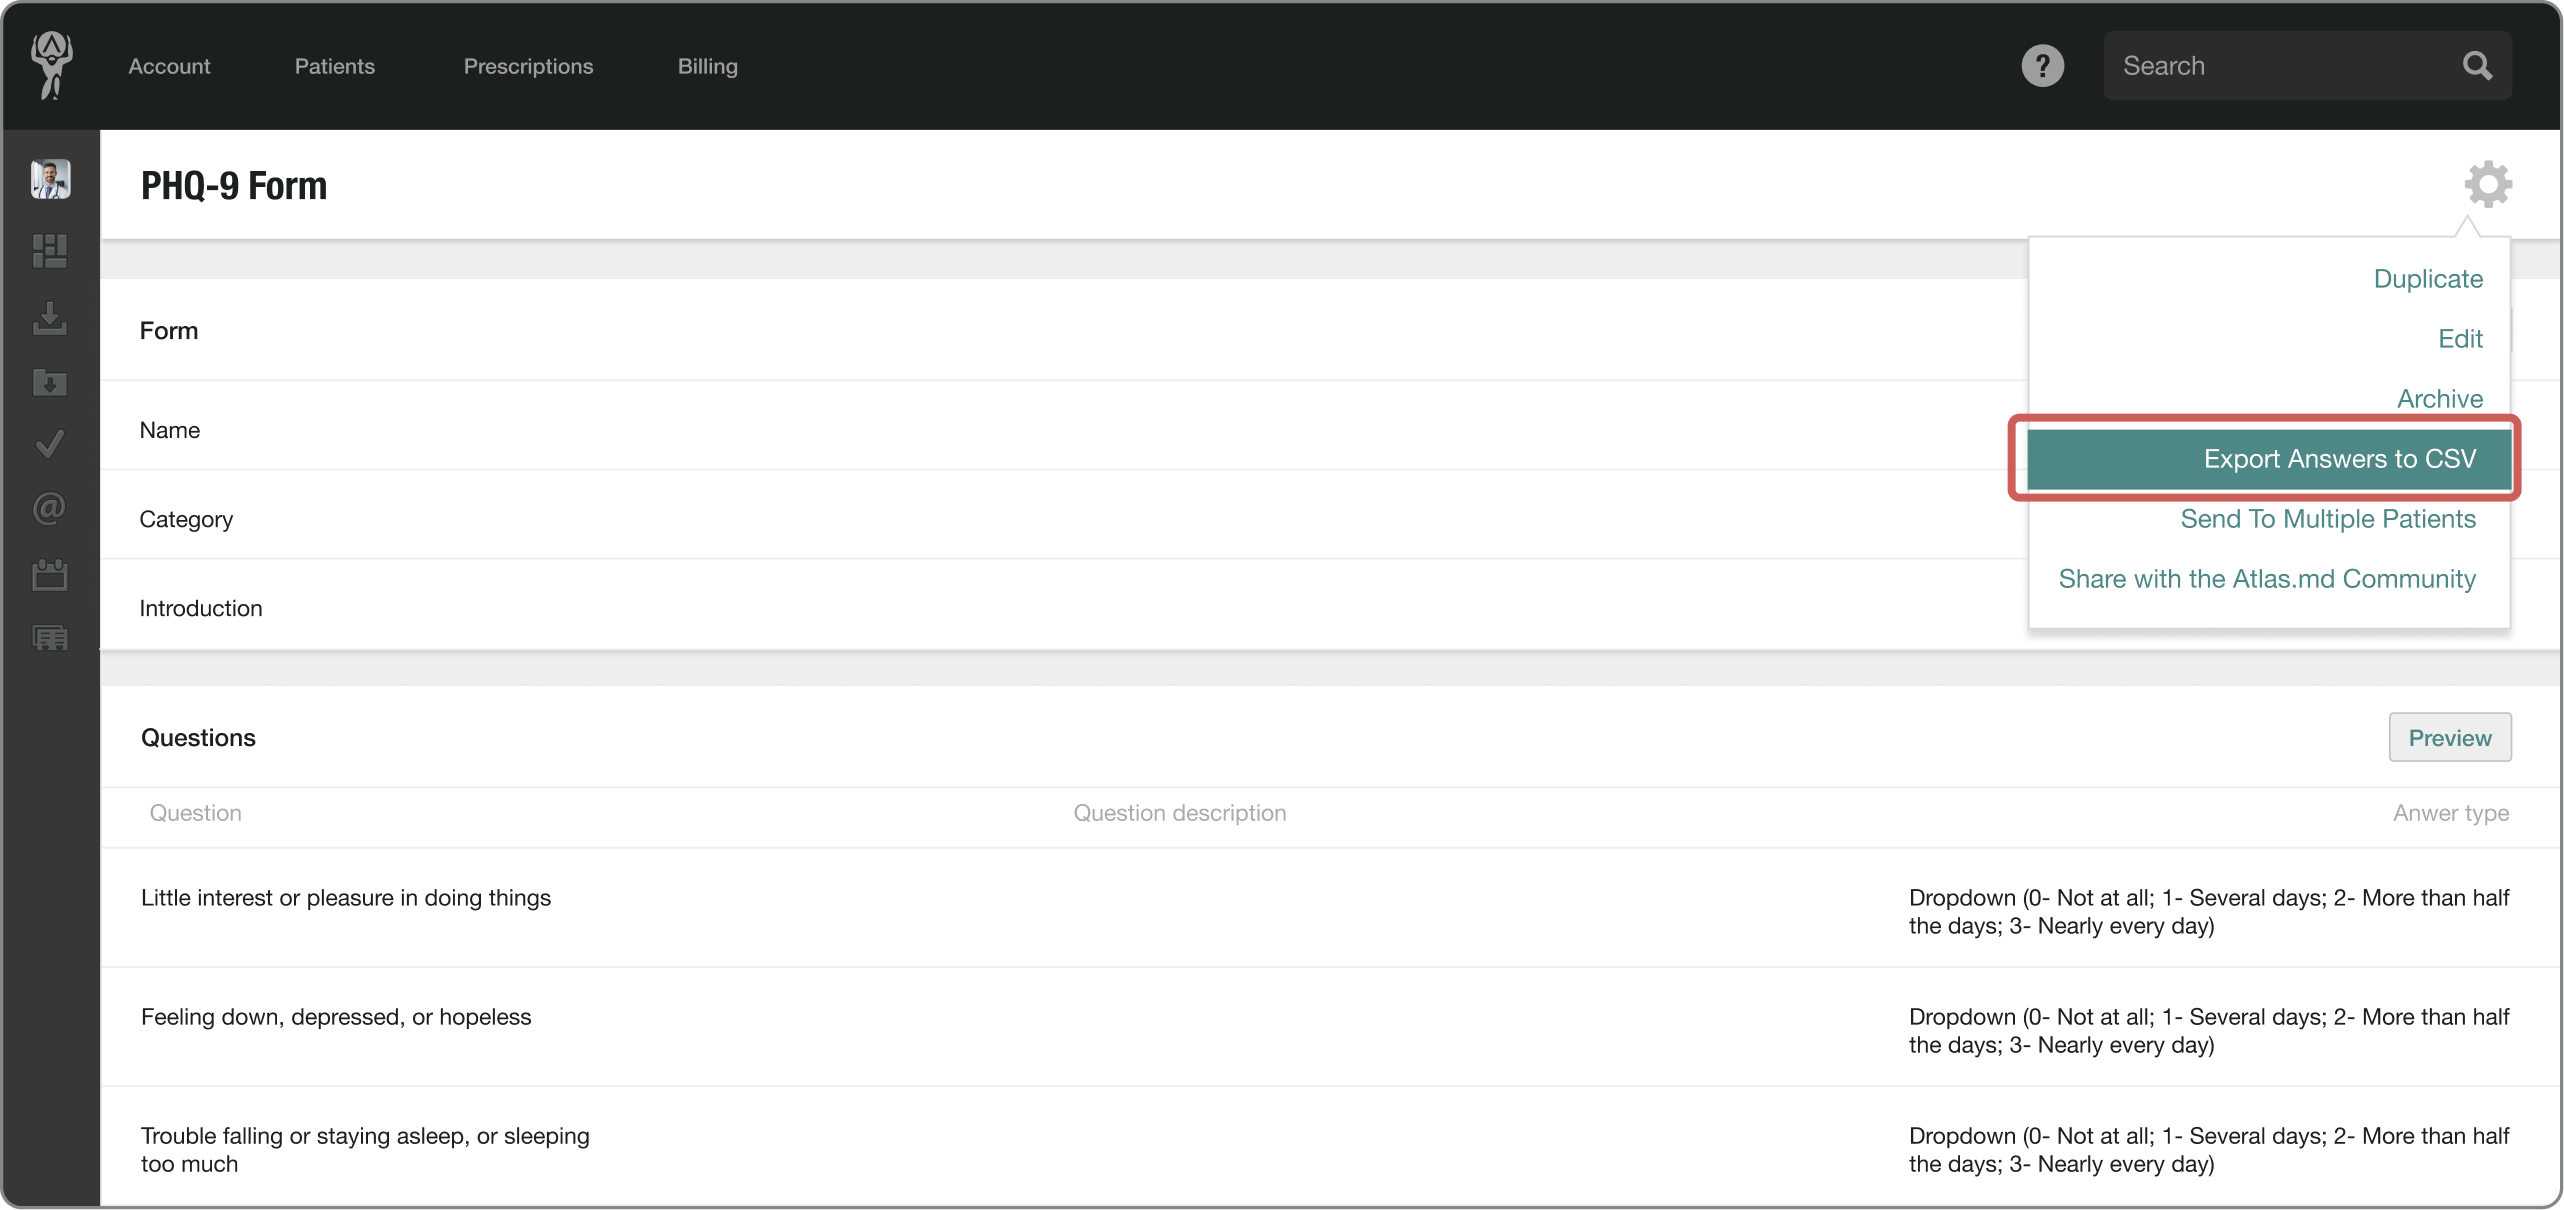The image size is (2564, 1210).
Task: Select 'Trouble falling or staying asleep' question
Action: click(365, 1150)
